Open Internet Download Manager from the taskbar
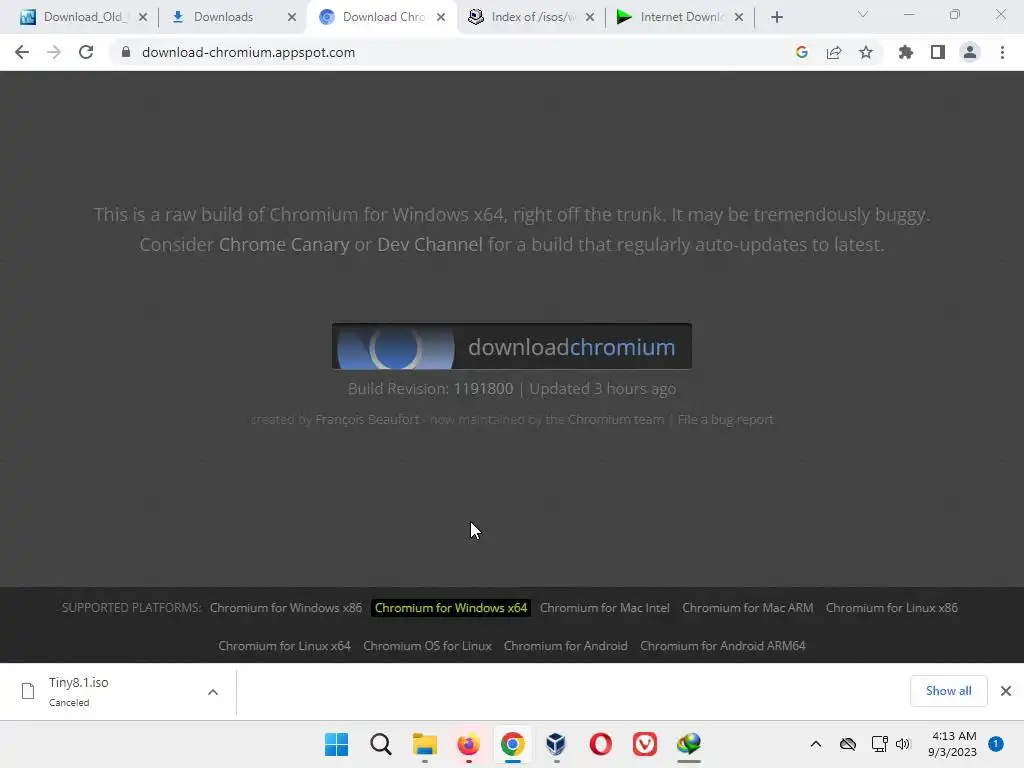The width and height of the screenshot is (1024, 768). (x=689, y=744)
